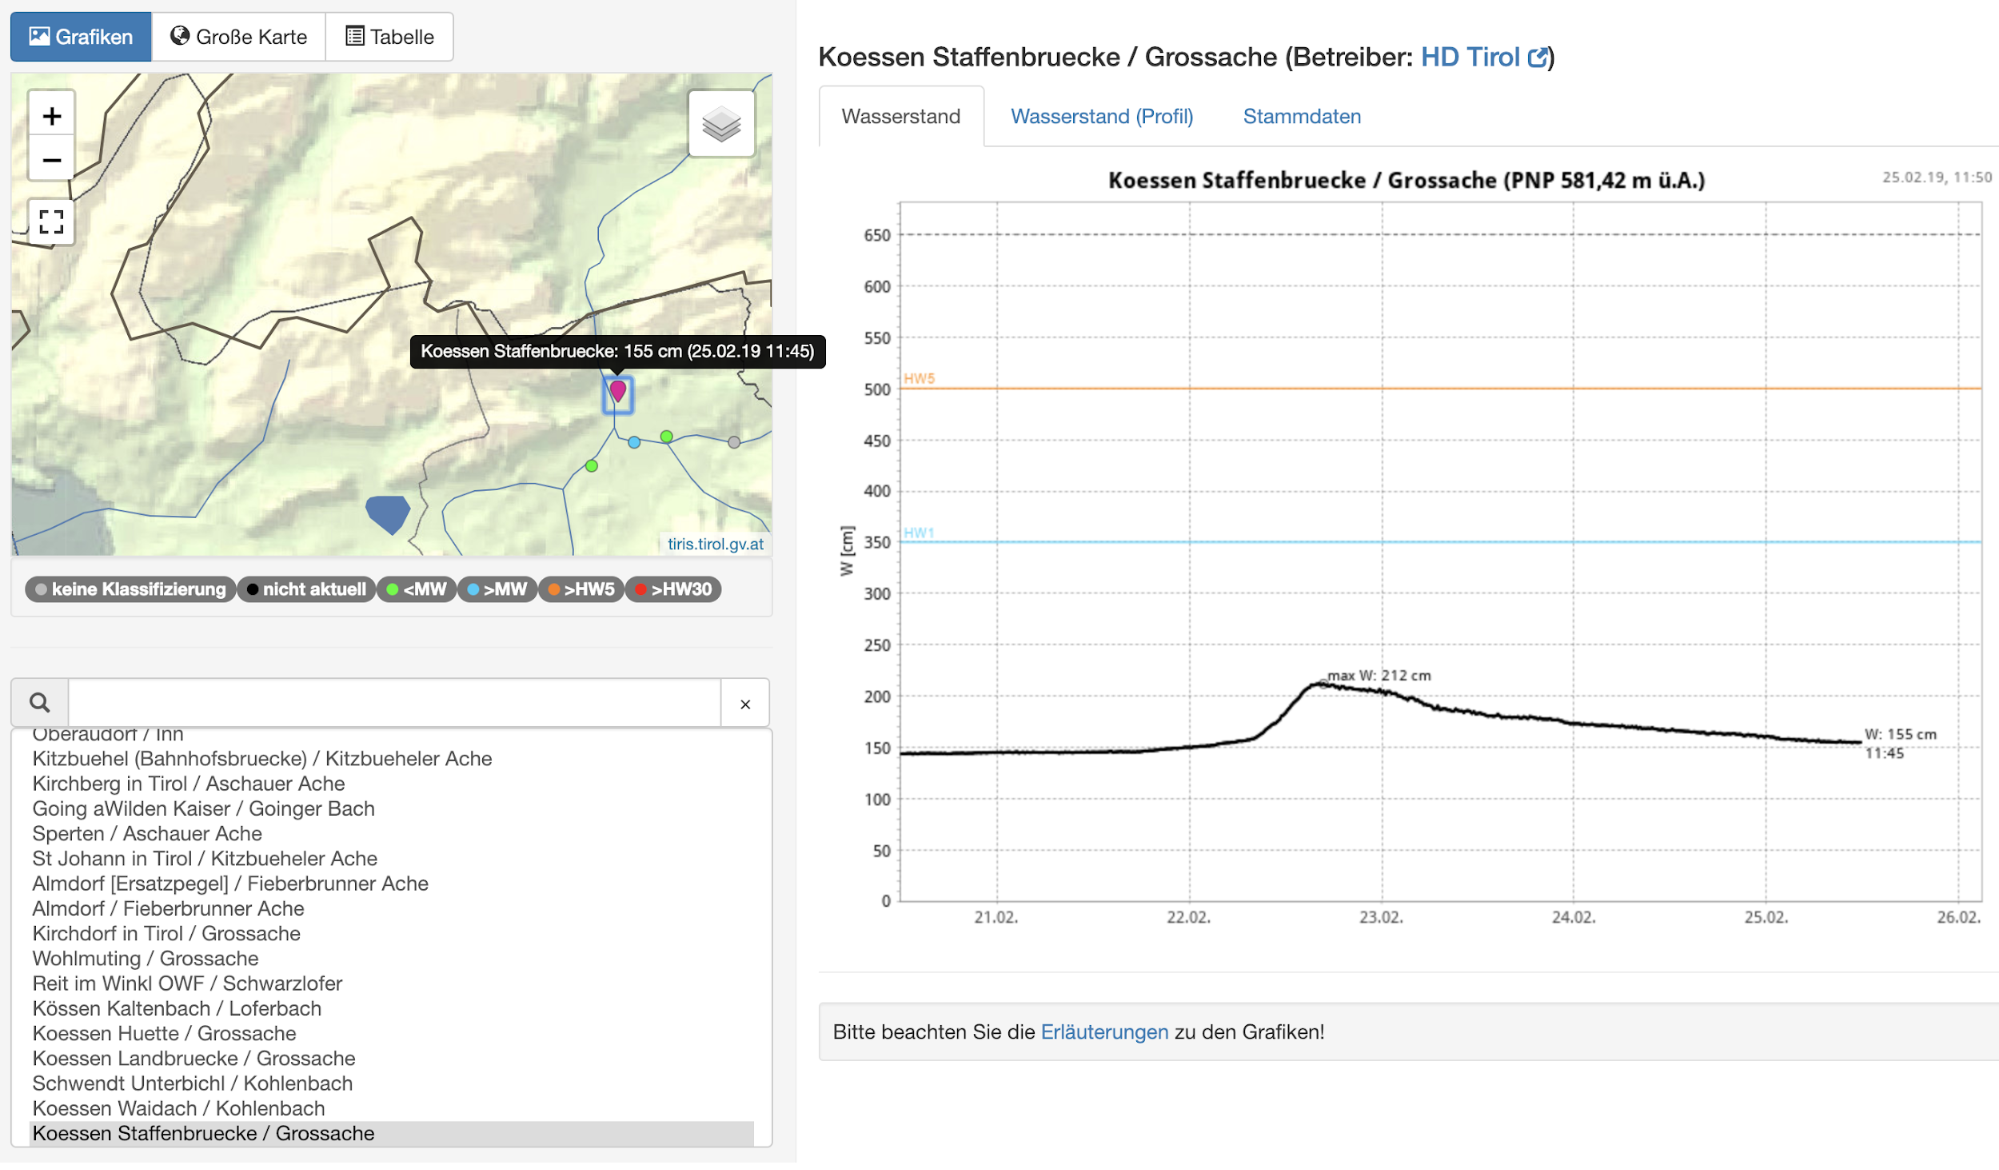Toggle fullscreen map view
The width and height of the screenshot is (1999, 1170).
click(52, 221)
